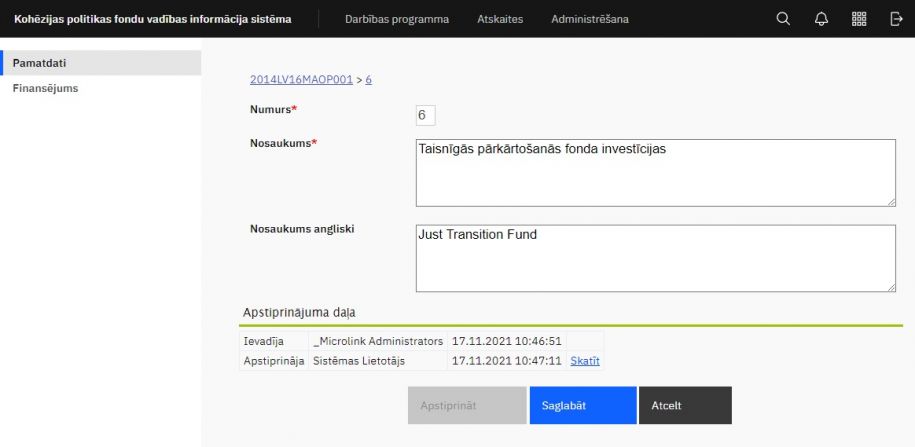915x447 pixels.
Task: Click the notifications bell icon
Action: 821,19
